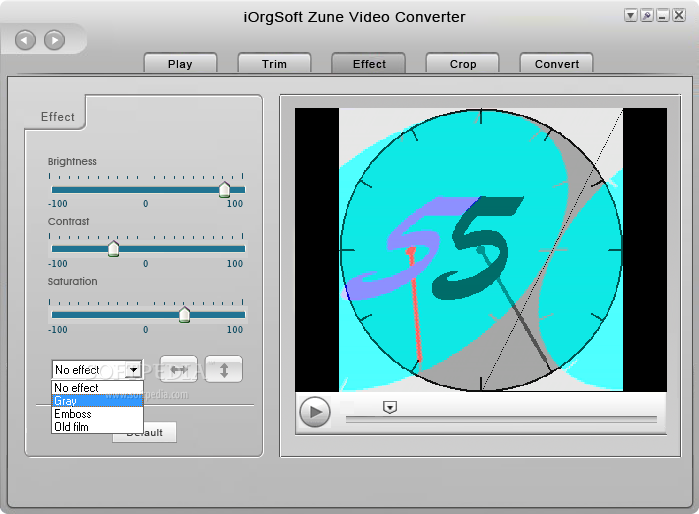The image size is (699, 514).
Task: Flip video vertically with arrow button
Action: (x=224, y=369)
